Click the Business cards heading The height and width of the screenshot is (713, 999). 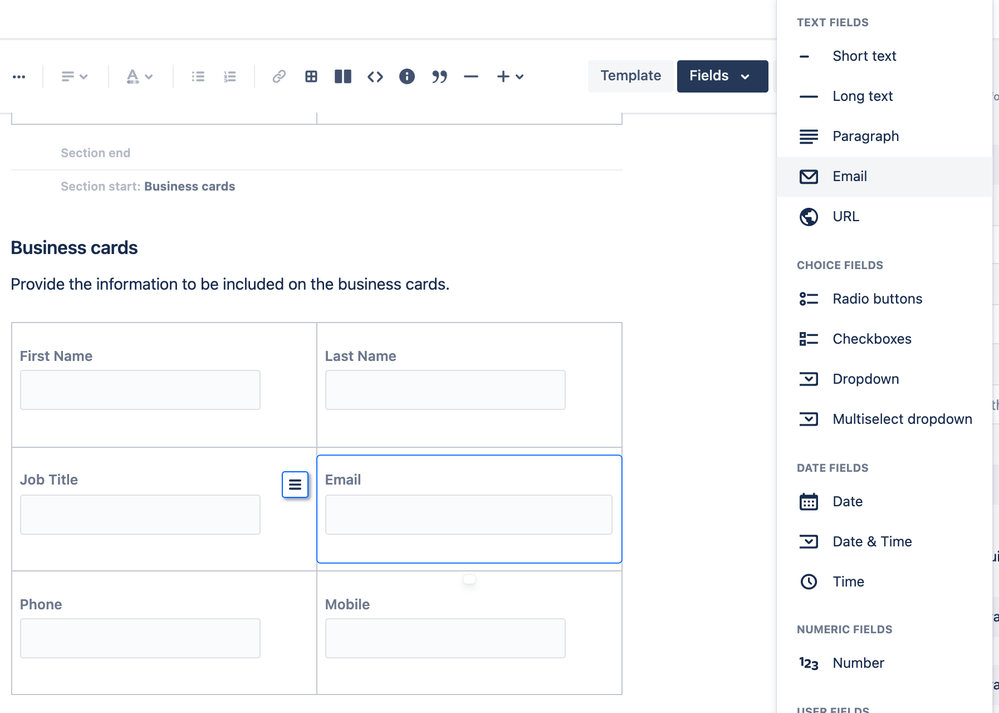[75, 248]
